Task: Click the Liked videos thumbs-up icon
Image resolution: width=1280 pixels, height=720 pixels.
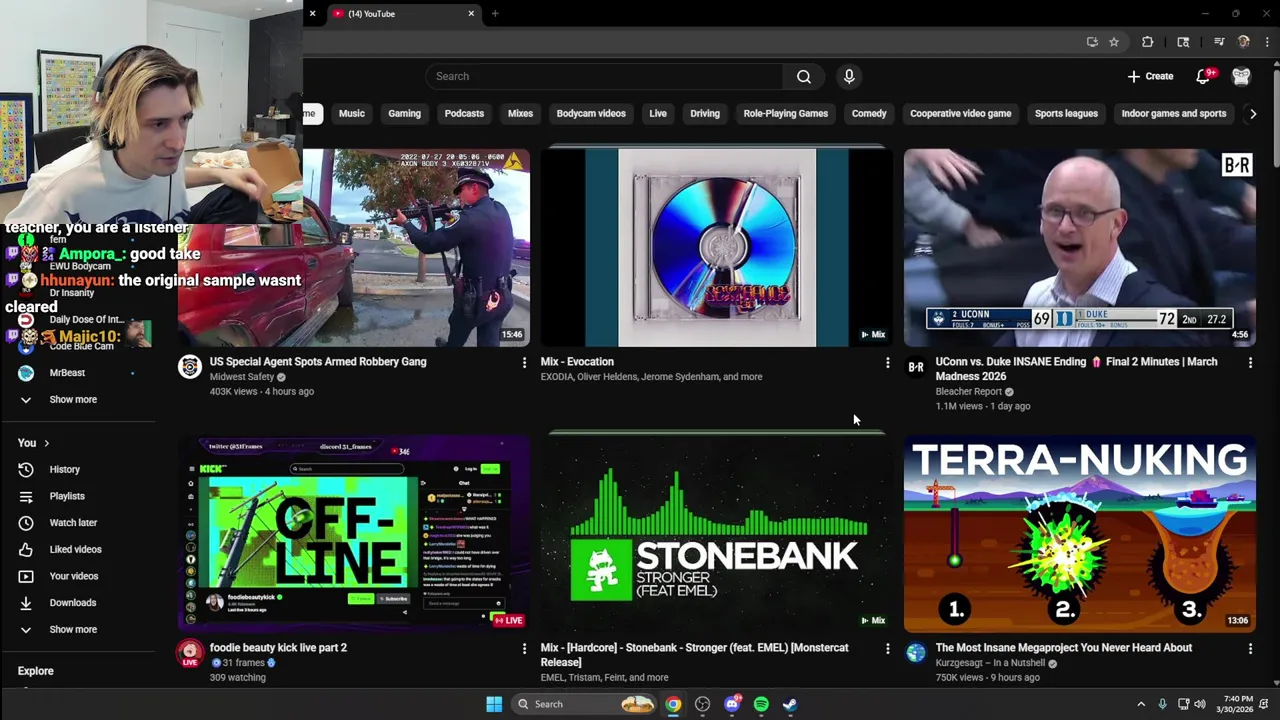Action: coord(26,549)
